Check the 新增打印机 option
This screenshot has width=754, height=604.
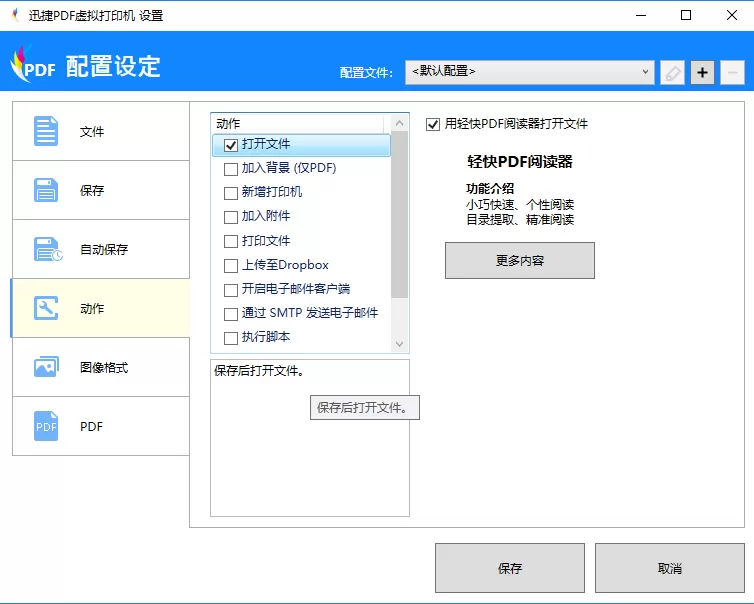(x=231, y=193)
